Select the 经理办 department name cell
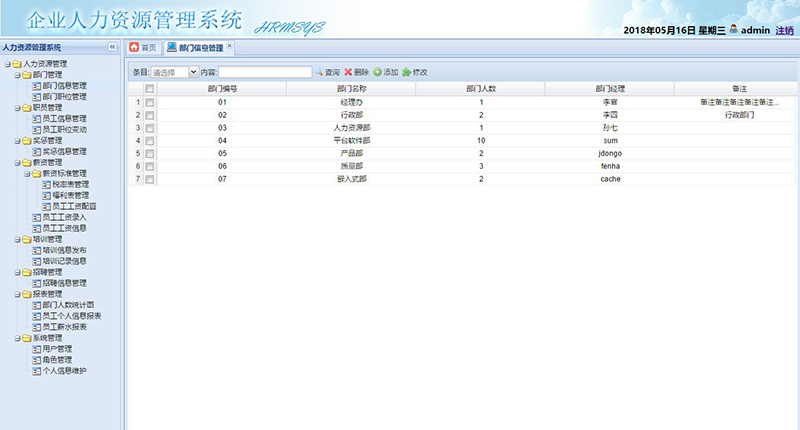 tap(352, 103)
